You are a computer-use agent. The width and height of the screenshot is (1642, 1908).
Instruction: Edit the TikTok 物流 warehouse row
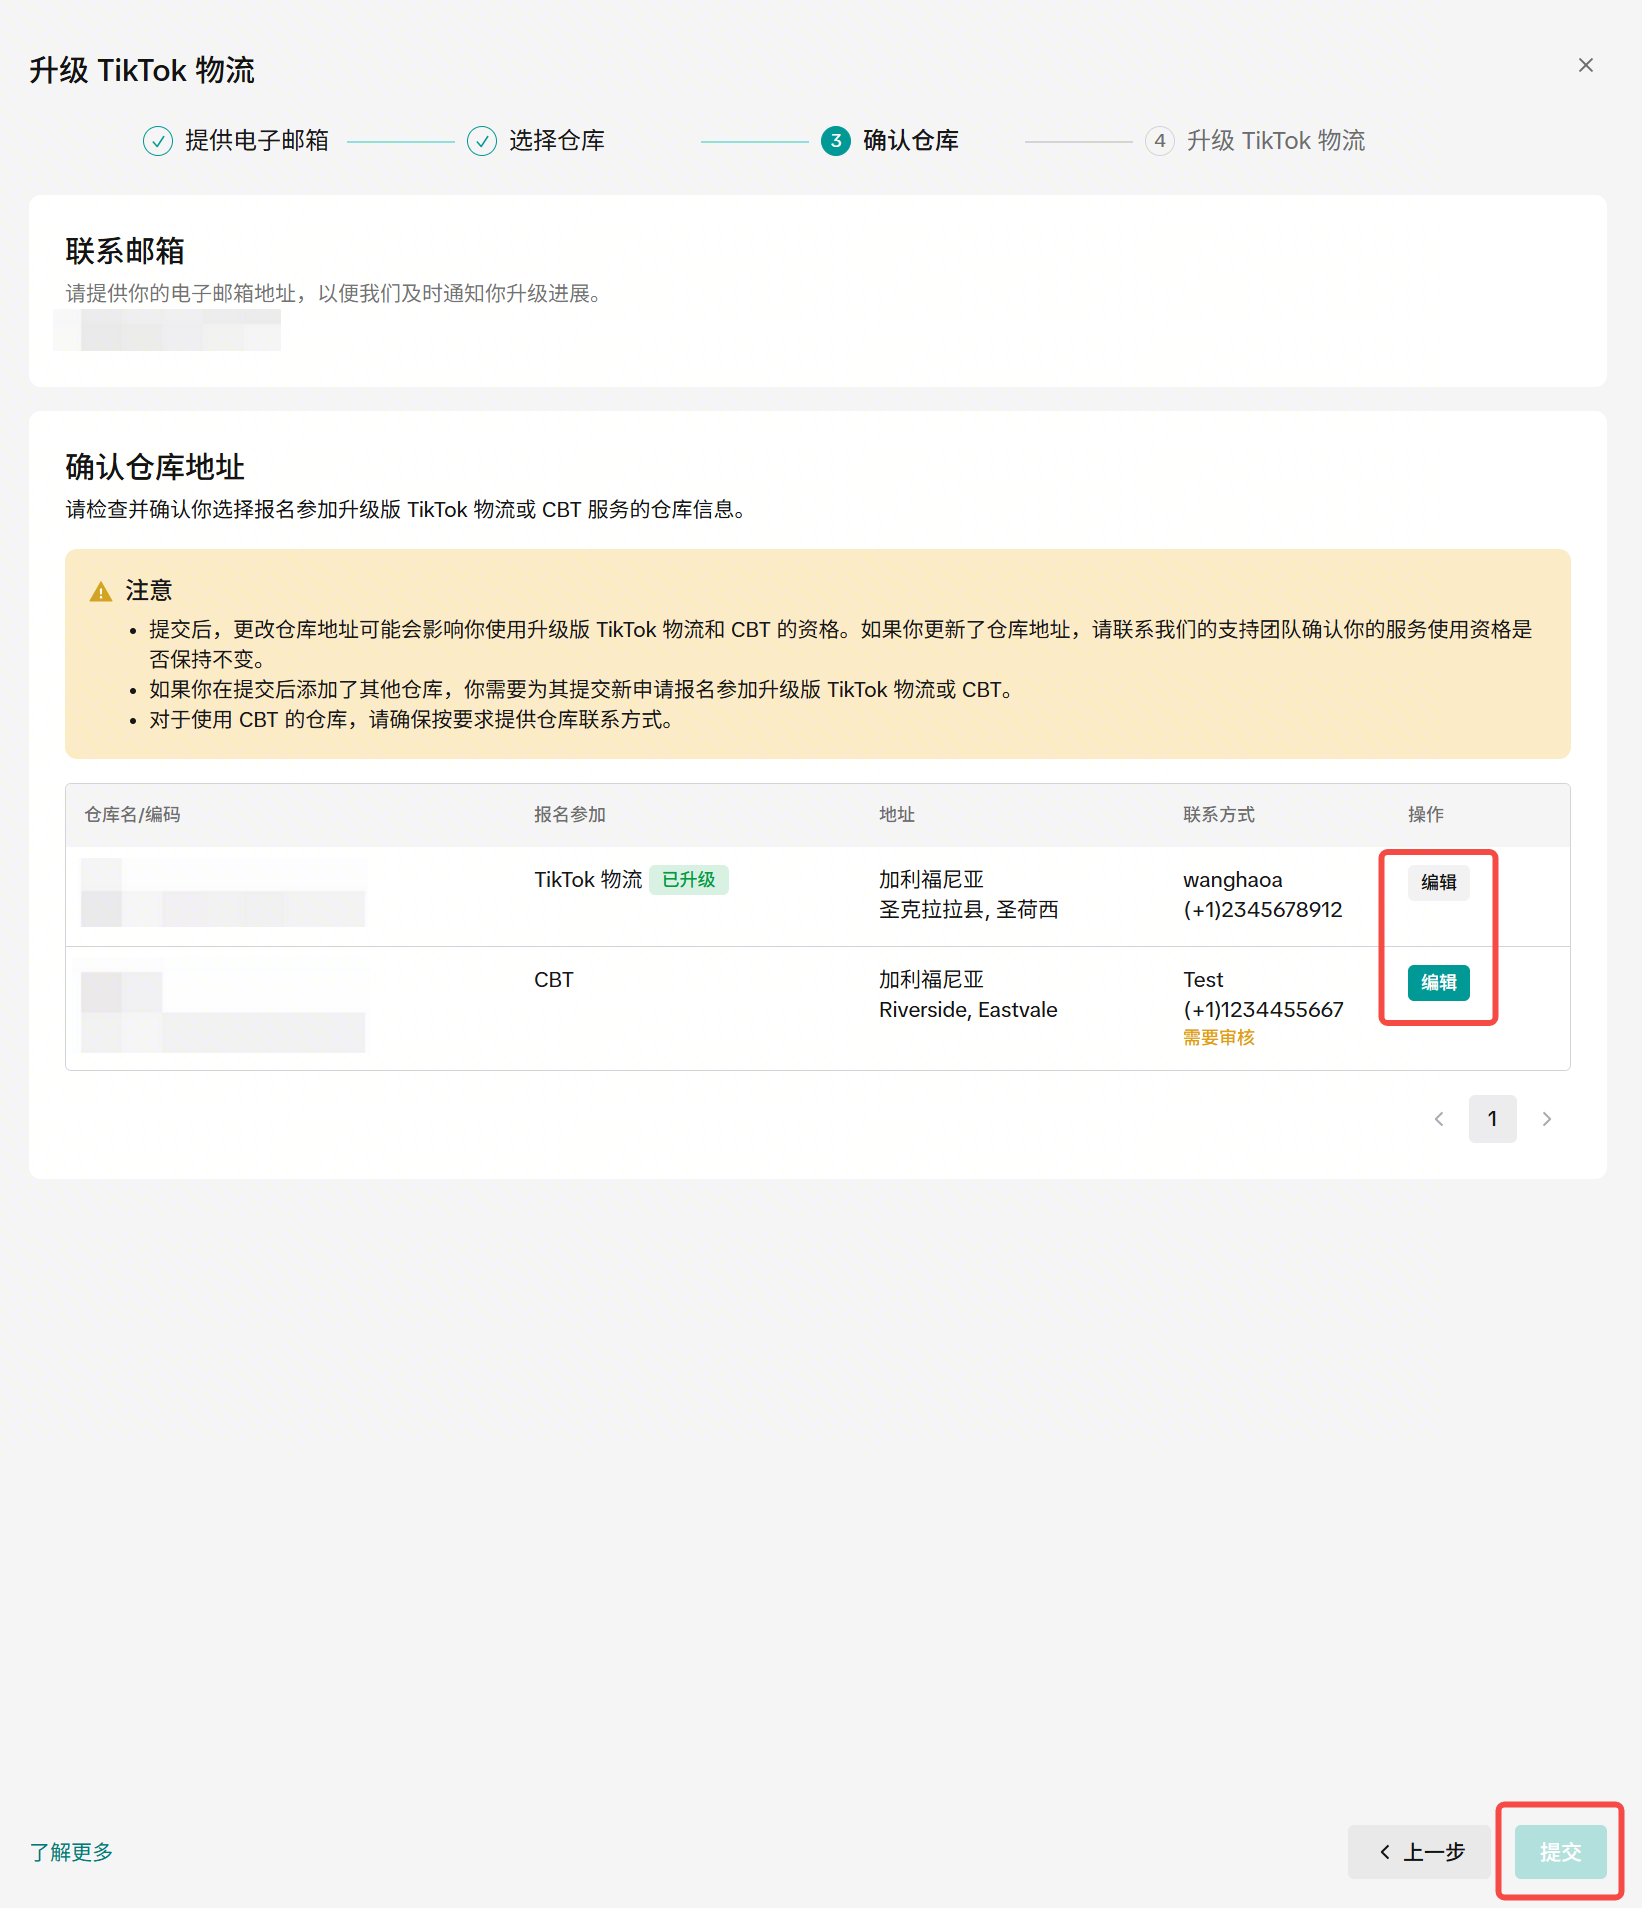tap(1438, 882)
